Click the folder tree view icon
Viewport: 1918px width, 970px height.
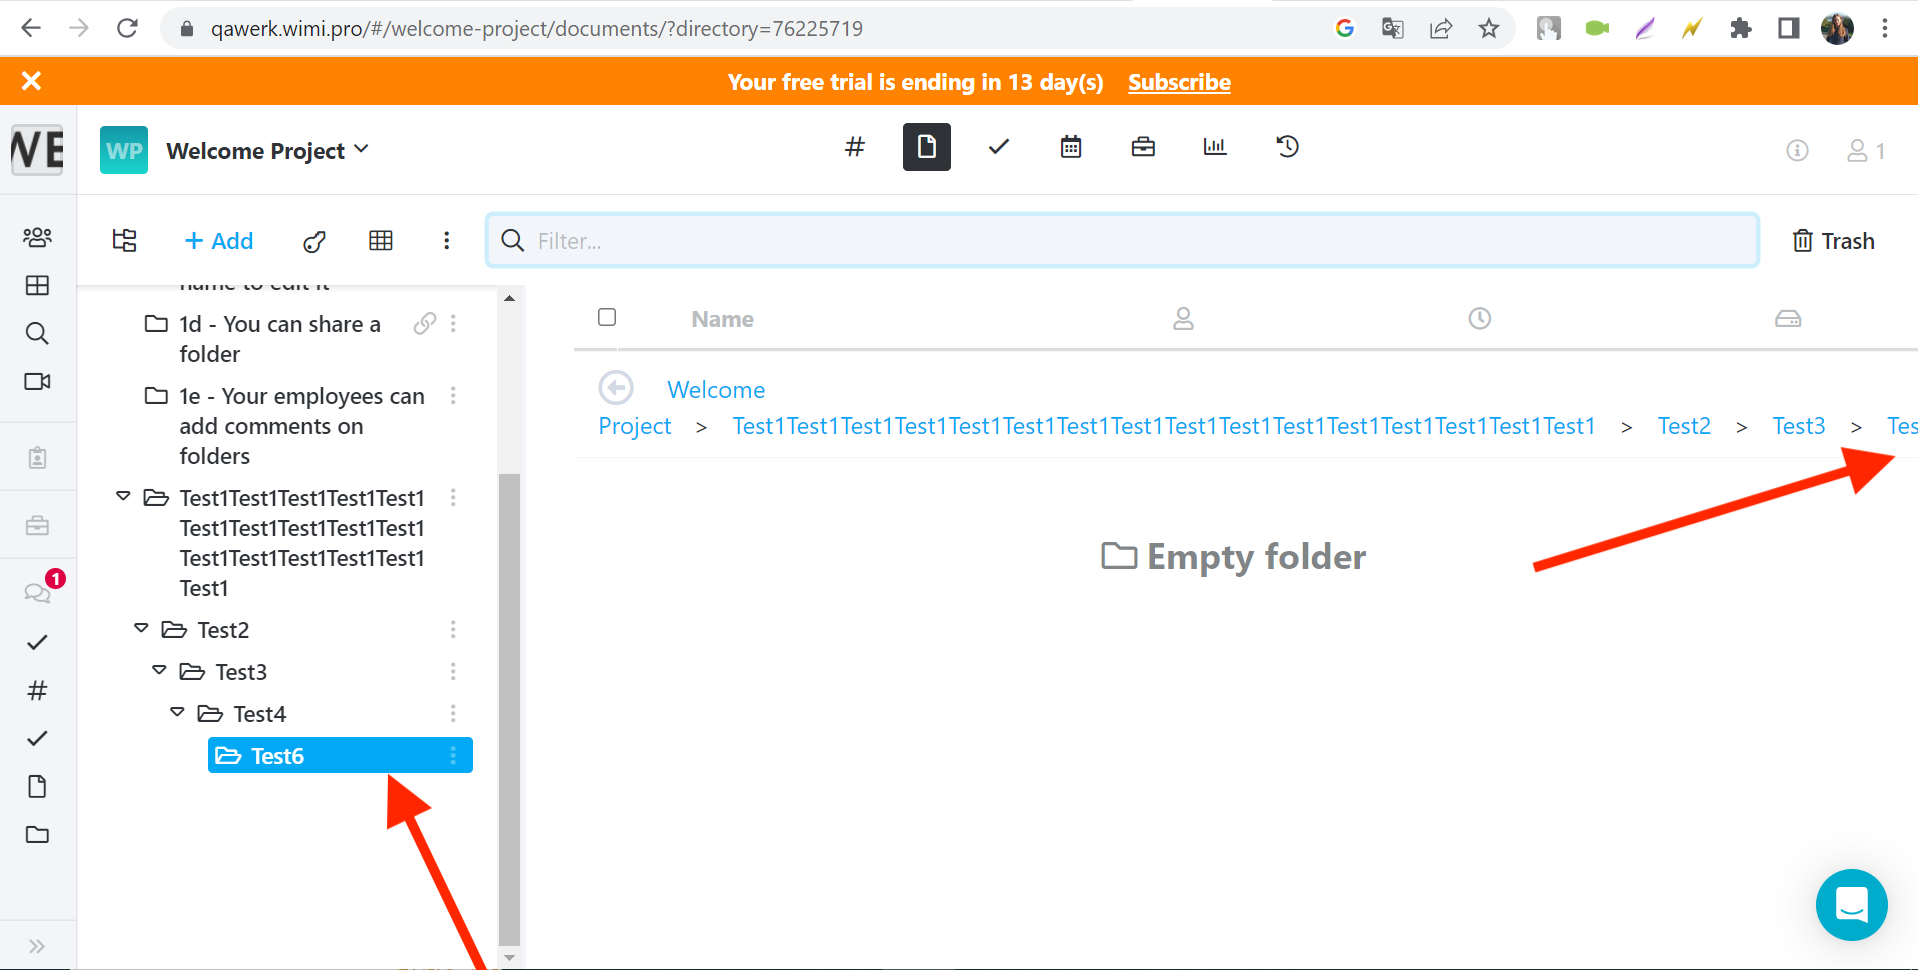point(125,241)
